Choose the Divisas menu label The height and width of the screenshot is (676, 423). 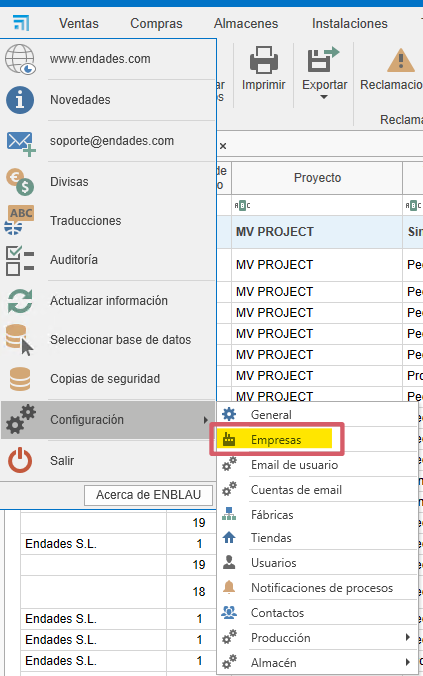[69, 182]
